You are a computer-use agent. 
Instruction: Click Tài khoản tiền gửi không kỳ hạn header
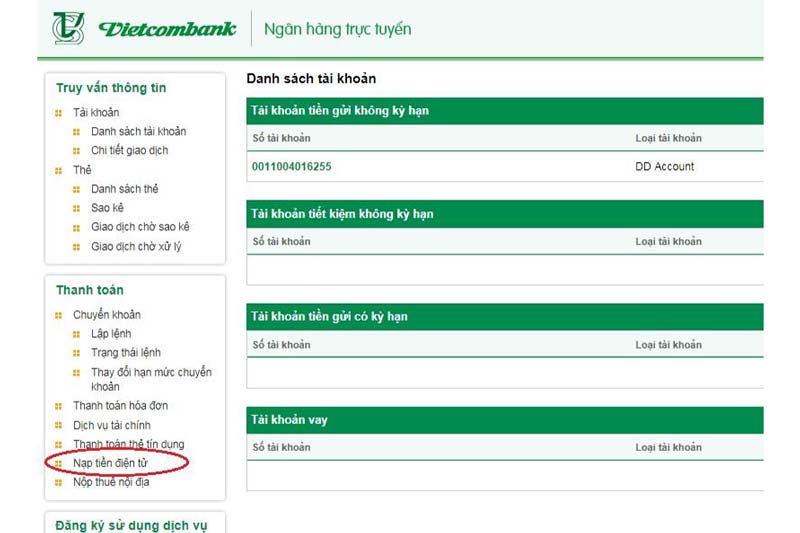pos(505,111)
